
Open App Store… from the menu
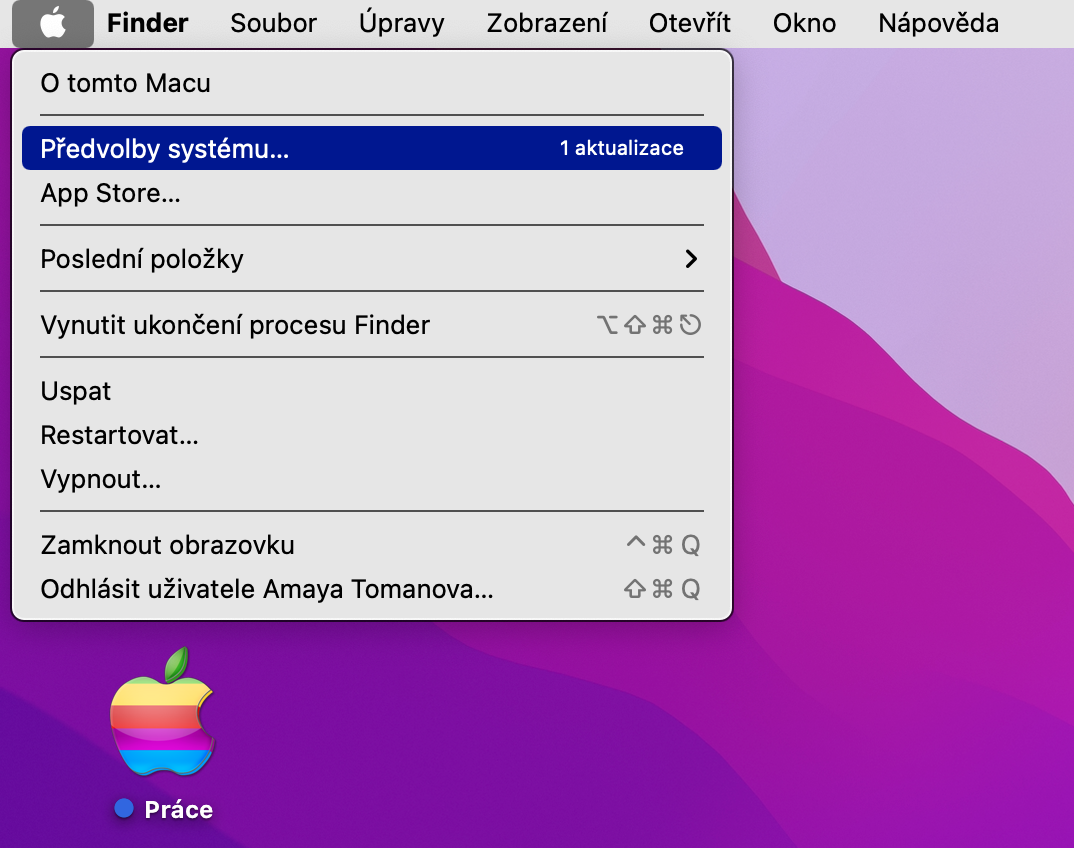[x=372, y=192]
